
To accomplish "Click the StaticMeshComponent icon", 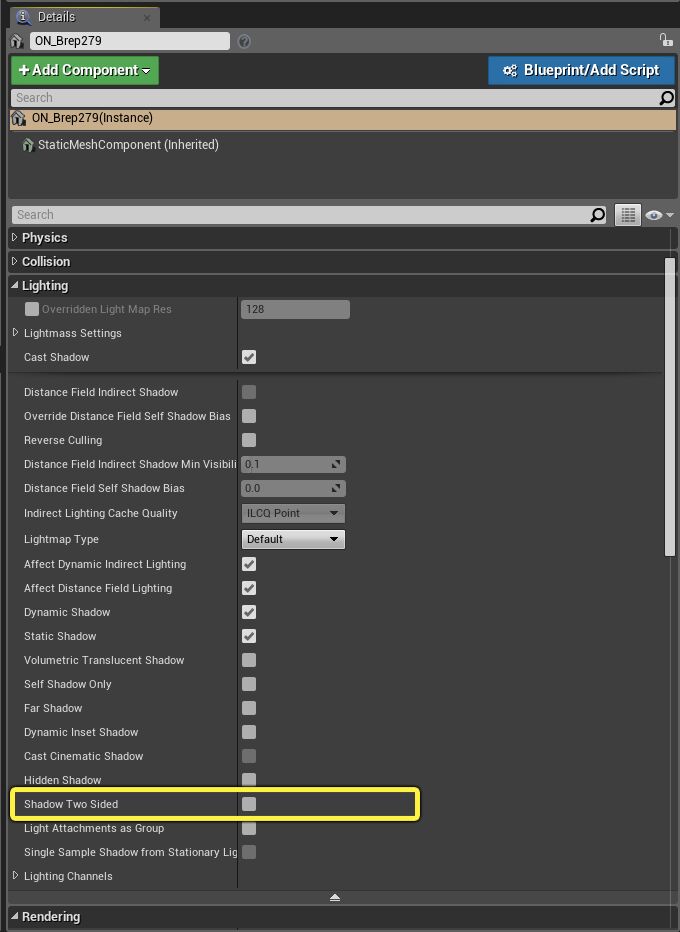I will (x=27, y=145).
